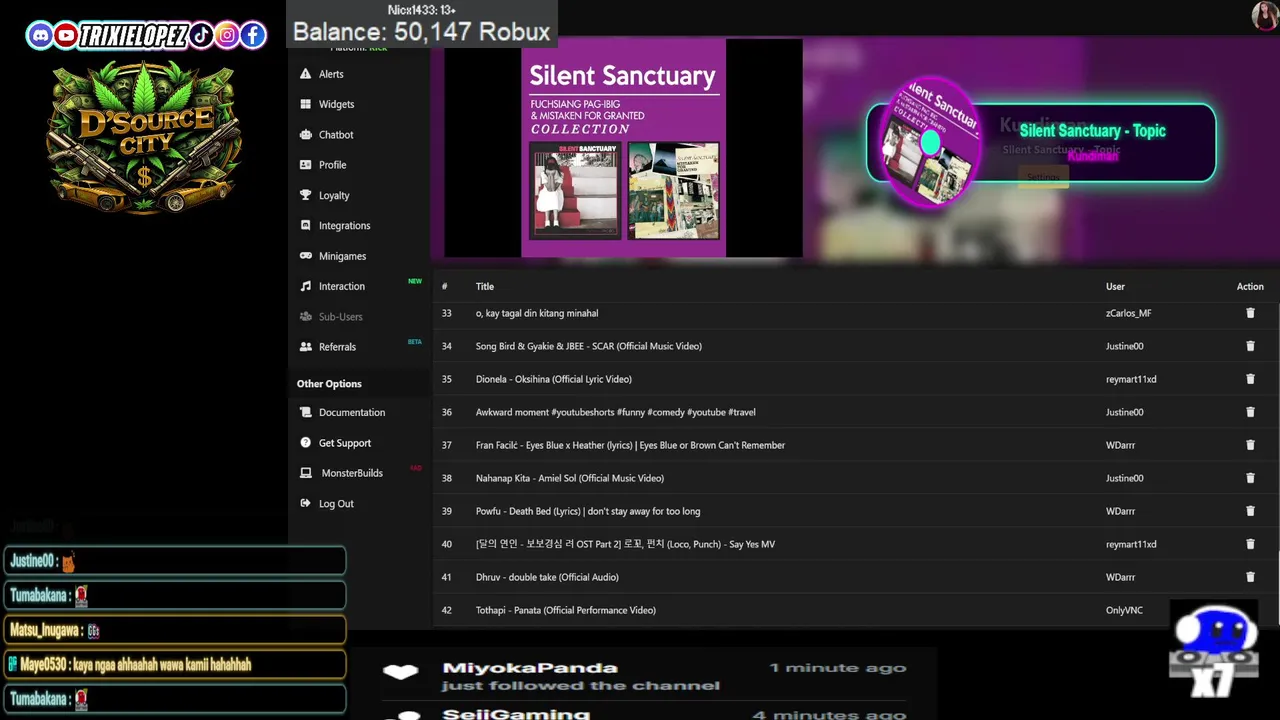
Task: Select row 42 Tothapi - Panata
Action: 855,610
